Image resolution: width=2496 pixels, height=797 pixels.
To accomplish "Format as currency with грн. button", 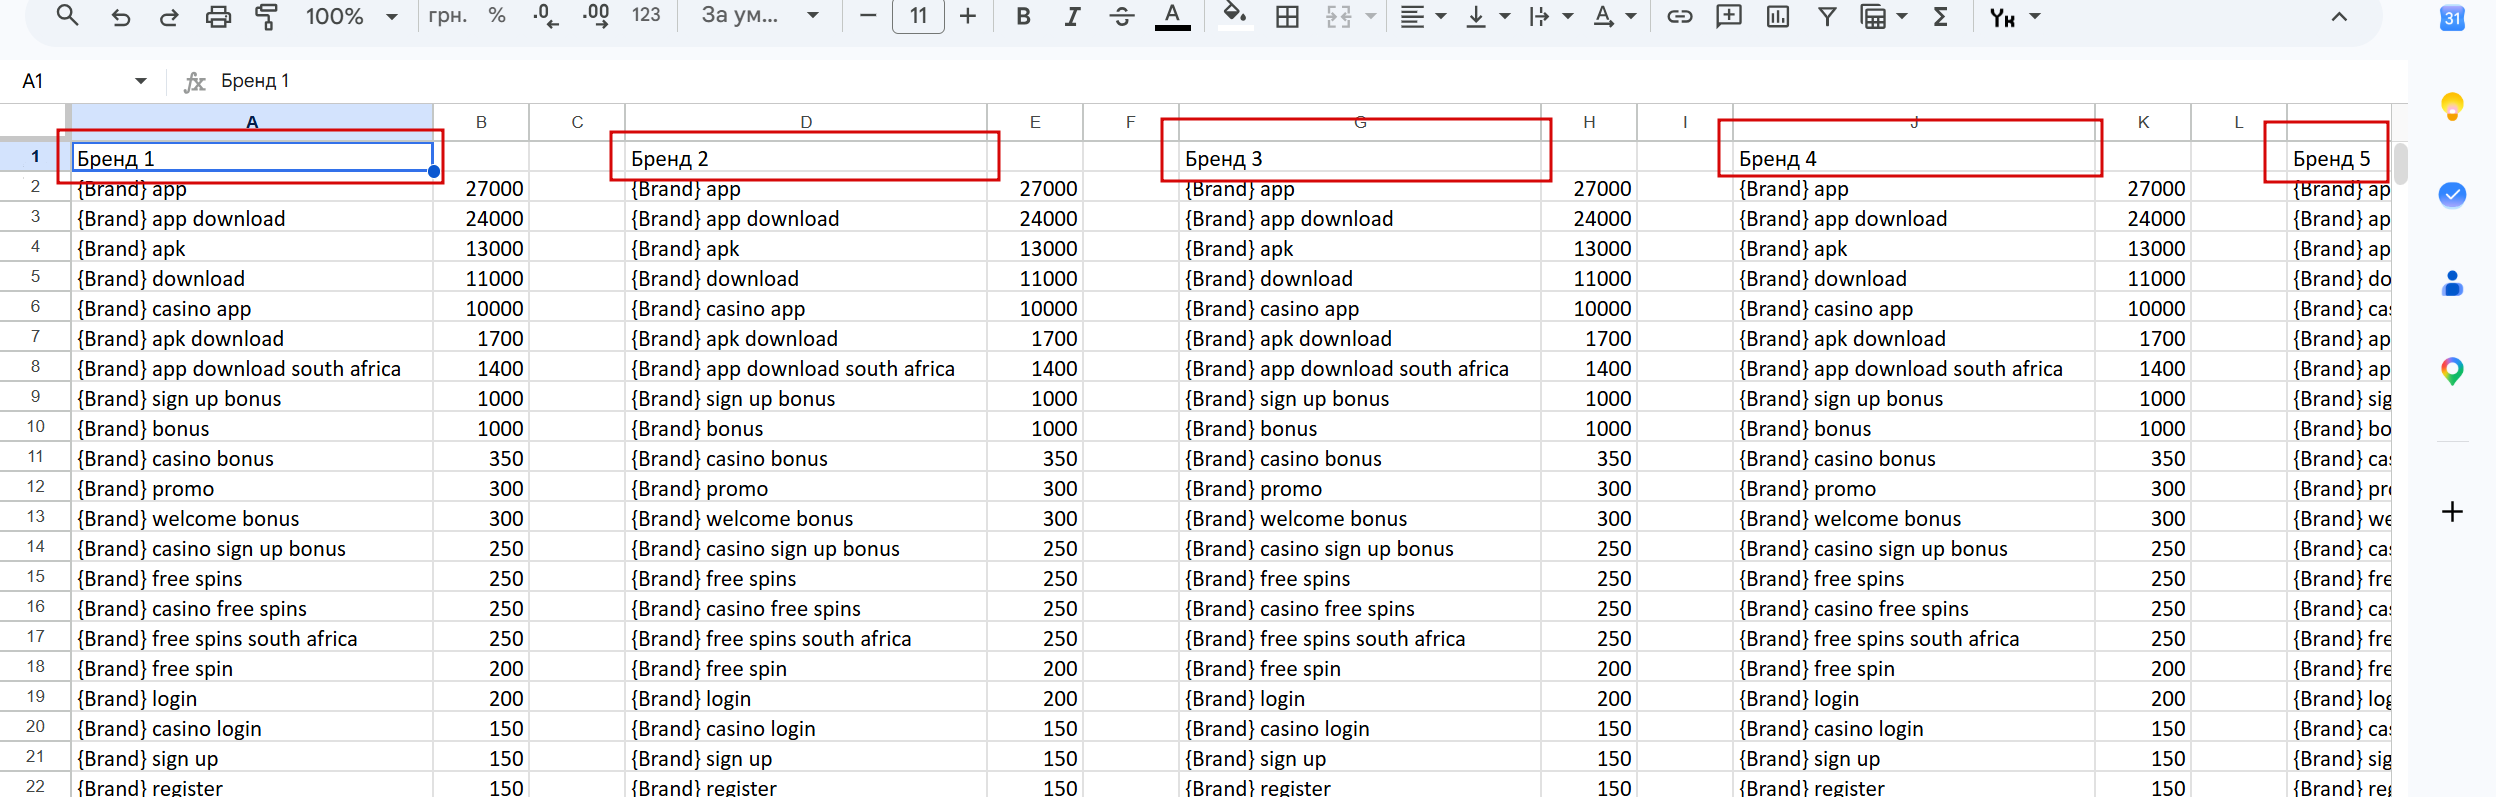I will click(x=447, y=16).
